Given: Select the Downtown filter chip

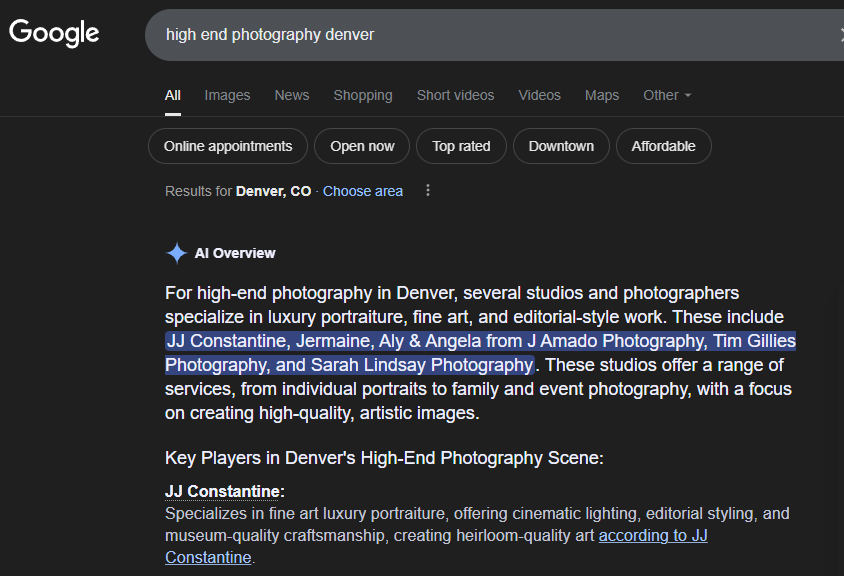Looking at the screenshot, I should coord(561,146).
